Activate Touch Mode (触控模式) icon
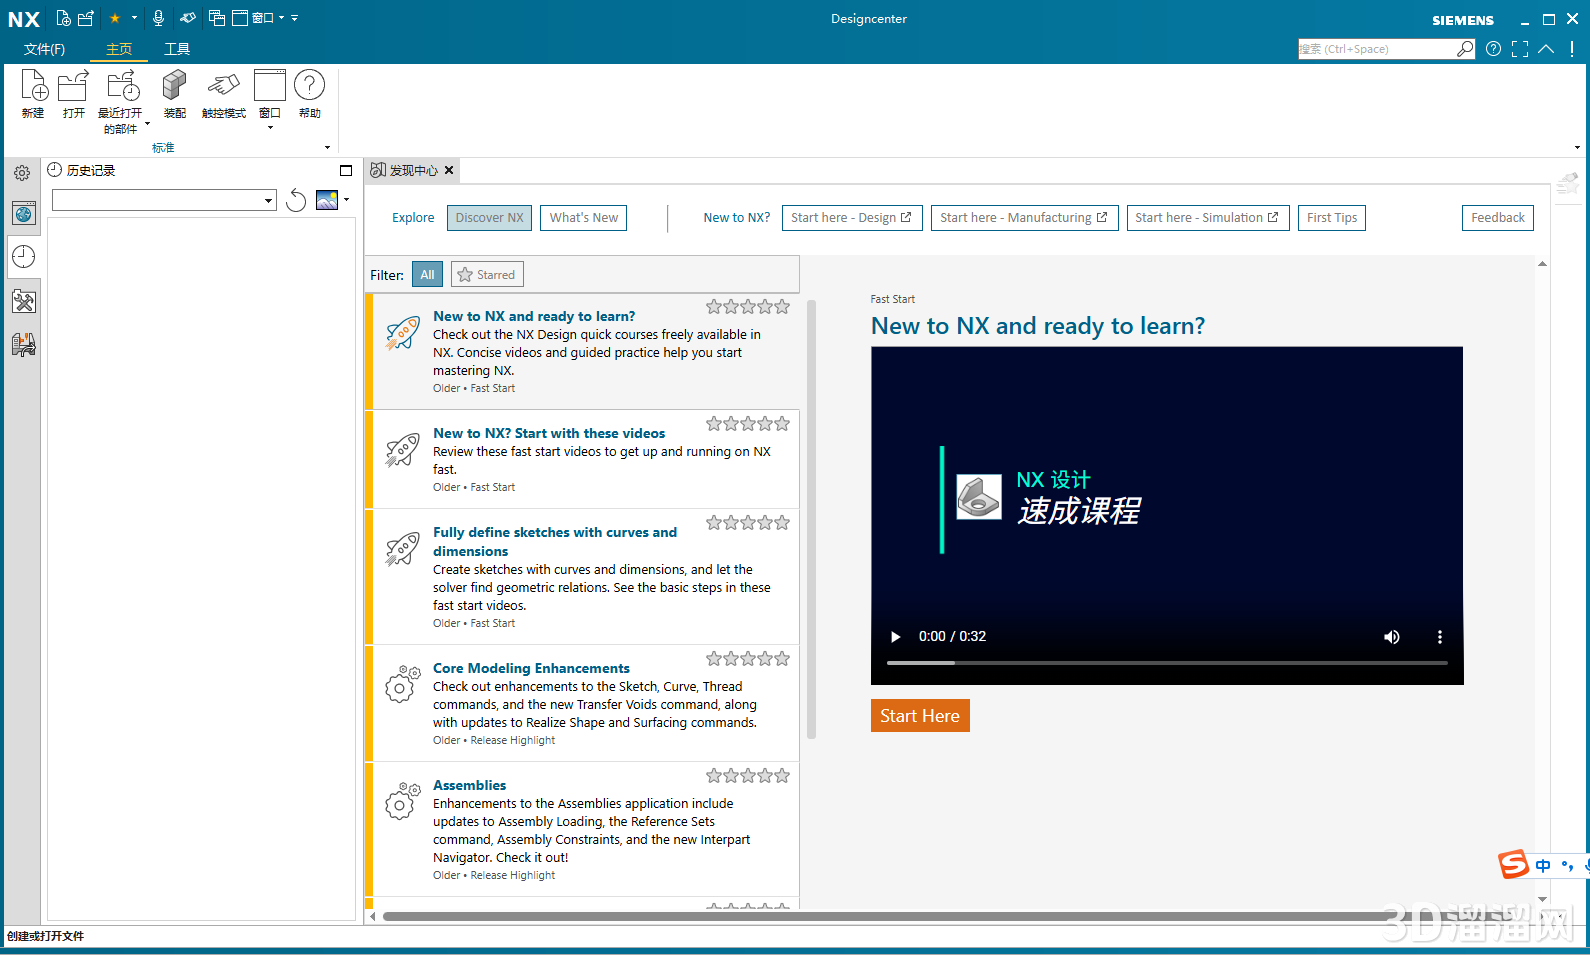 click(x=223, y=87)
